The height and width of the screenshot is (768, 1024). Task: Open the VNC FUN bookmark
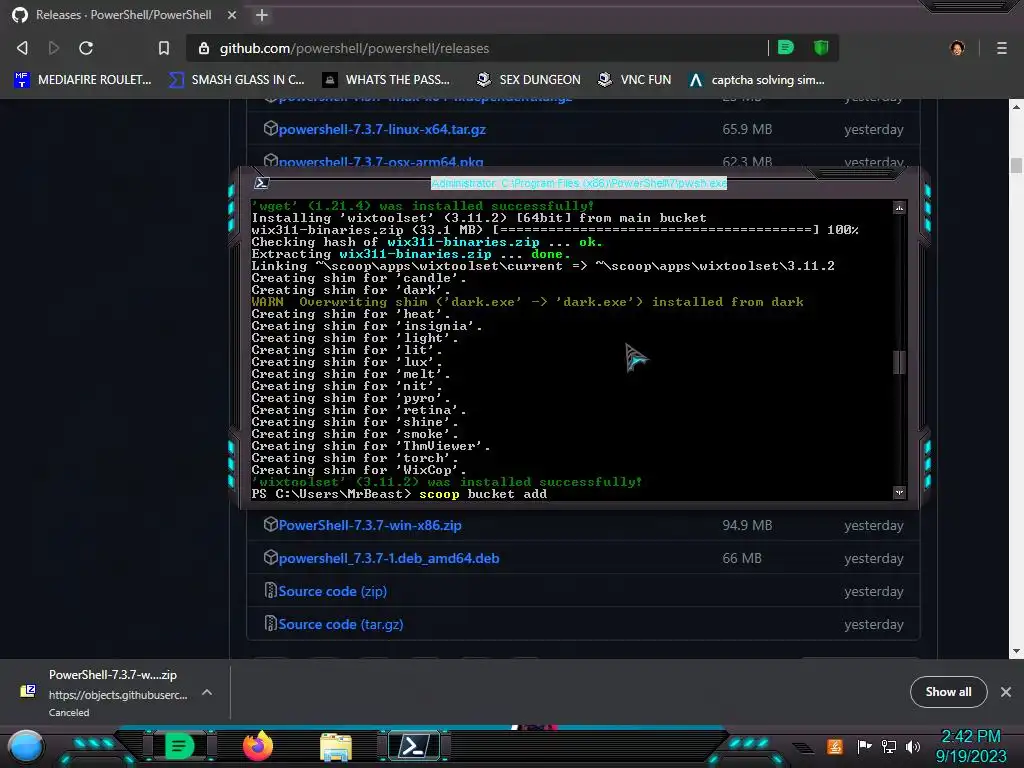[x=635, y=80]
